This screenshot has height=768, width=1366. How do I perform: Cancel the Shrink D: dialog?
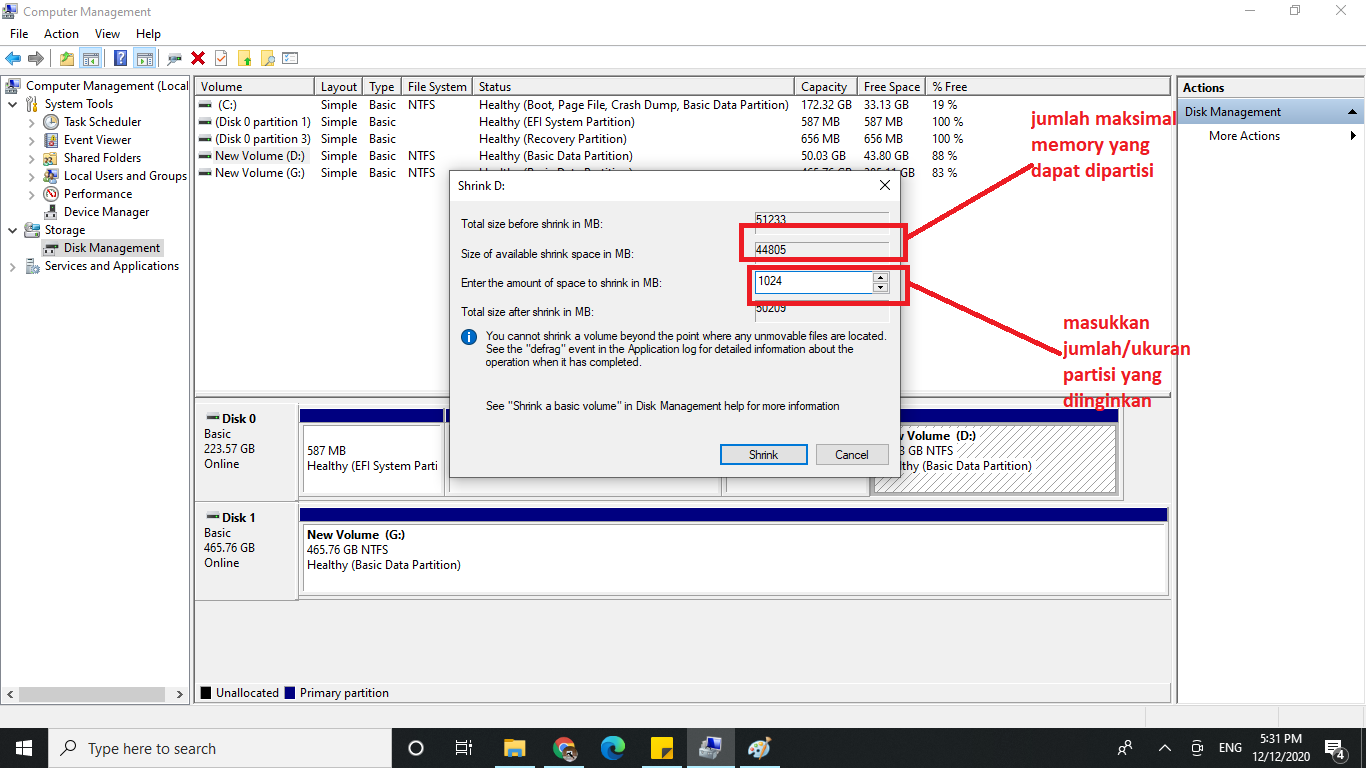(x=851, y=454)
